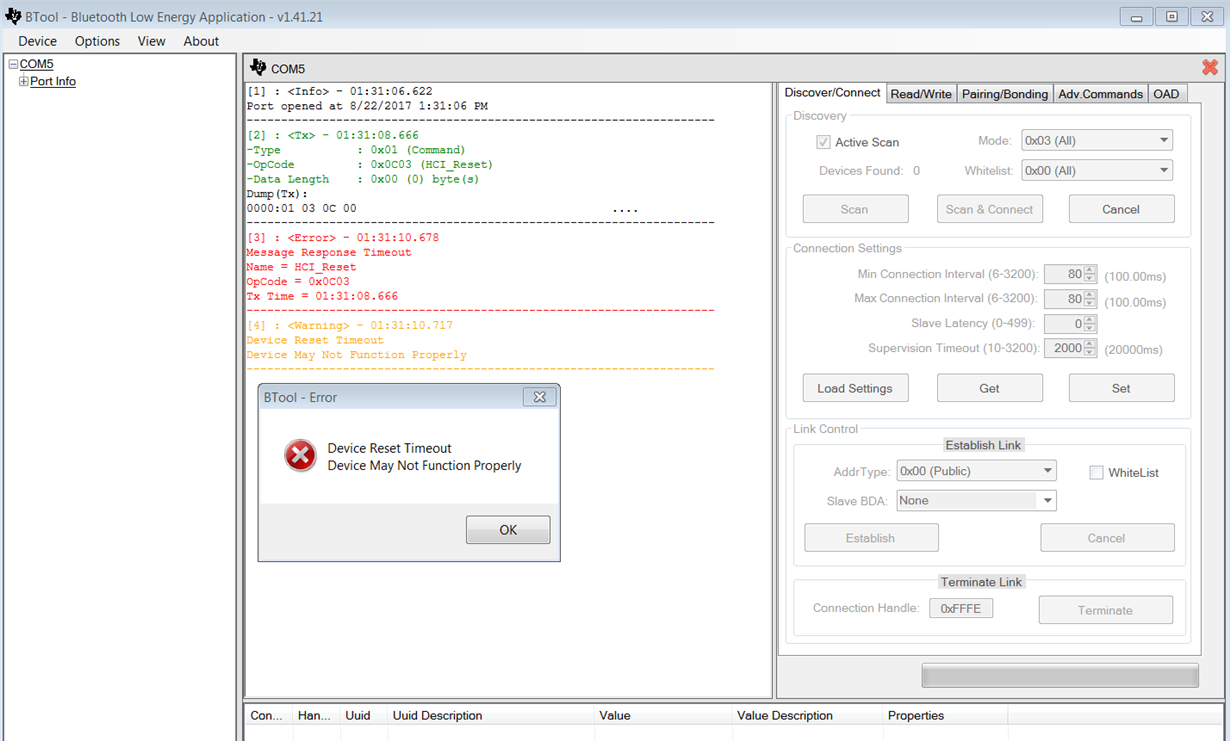Open the Mode dropdown 0x03 (All)
This screenshot has width=1230, height=741.
click(1097, 141)
